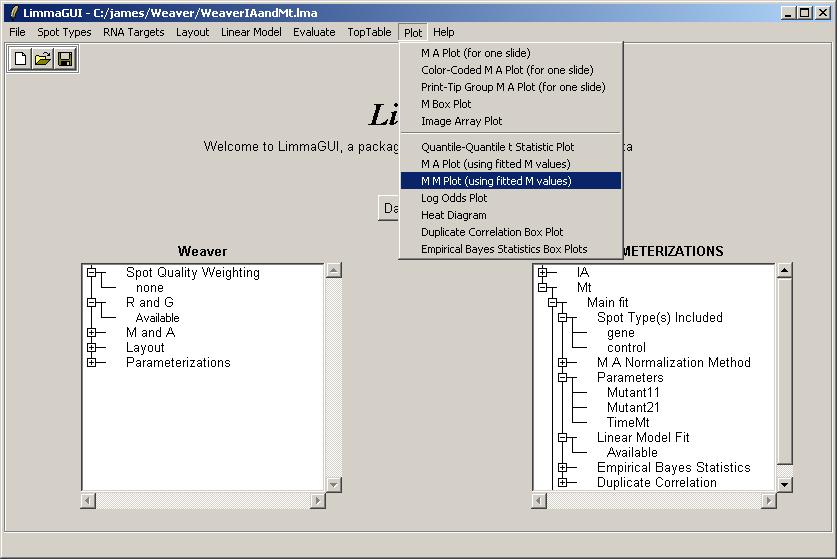837x559 pixels.
Task: Click Layout node in Weaver tree
Action: (x=145, y=347)
